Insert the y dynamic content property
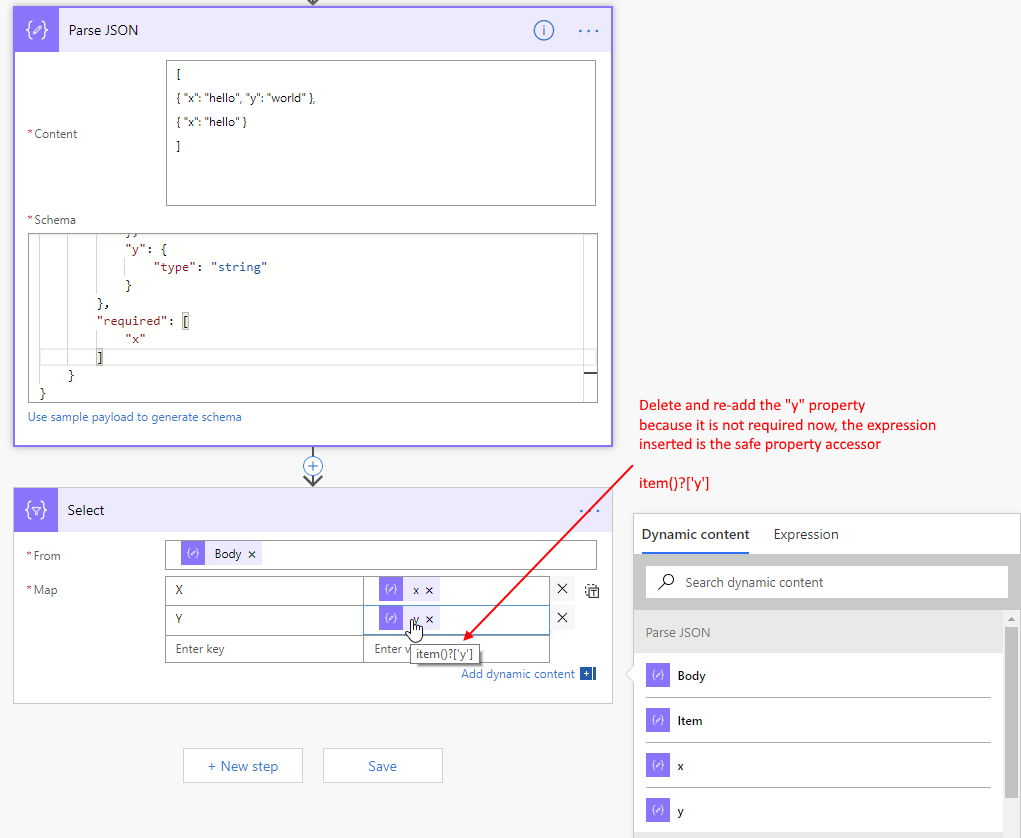1021x838 pixels. tap(680, 811)
